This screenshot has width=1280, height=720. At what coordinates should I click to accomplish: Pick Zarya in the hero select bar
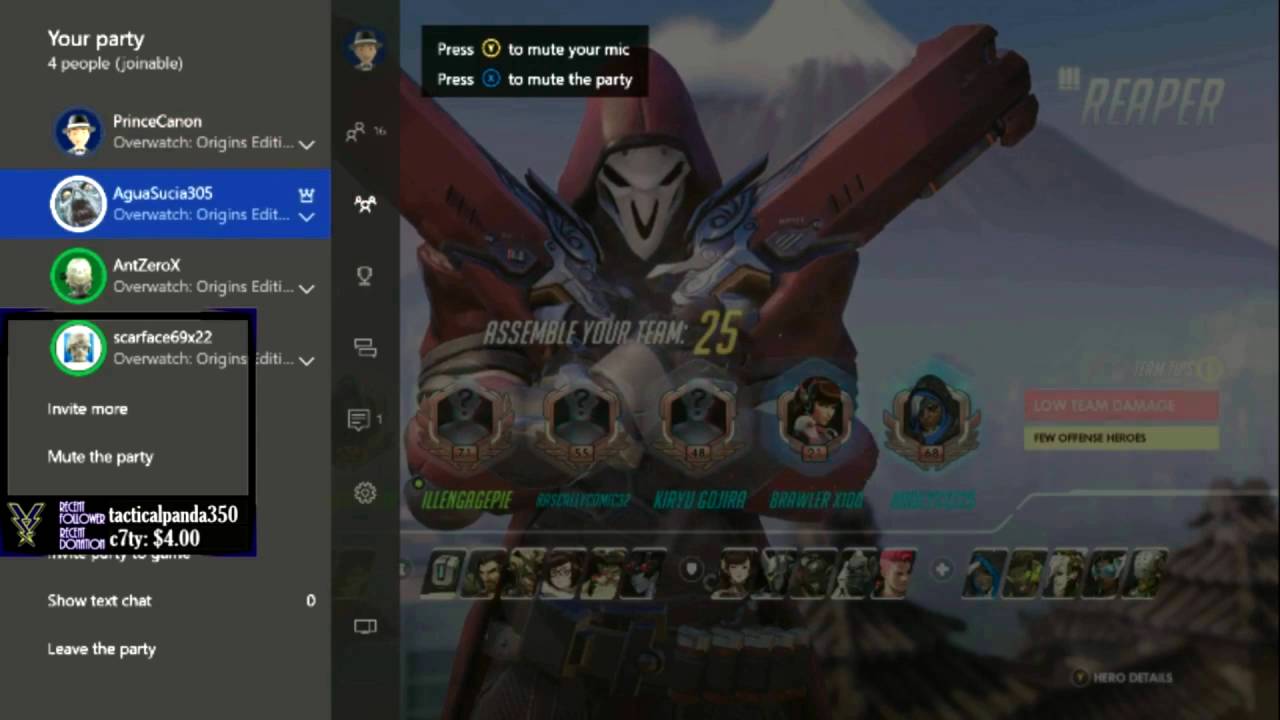[895, 574]
